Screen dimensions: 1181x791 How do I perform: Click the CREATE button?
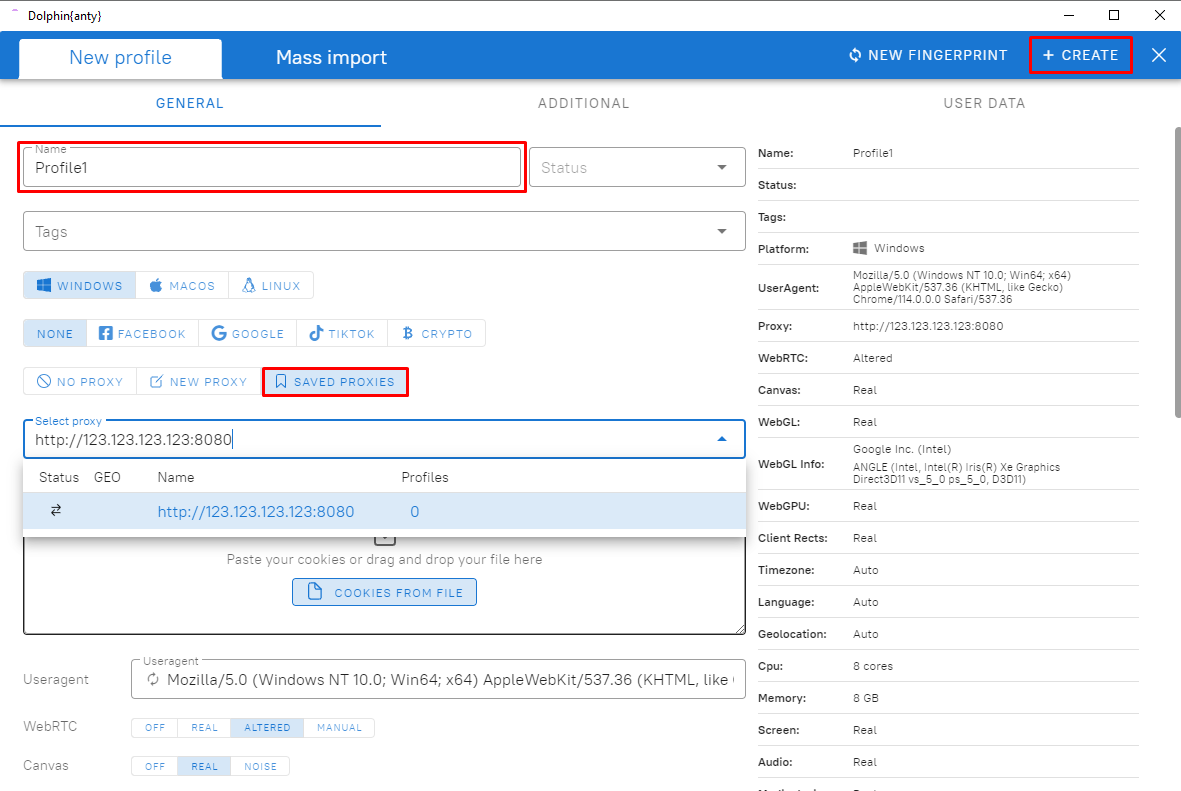tap(1080, 55)
